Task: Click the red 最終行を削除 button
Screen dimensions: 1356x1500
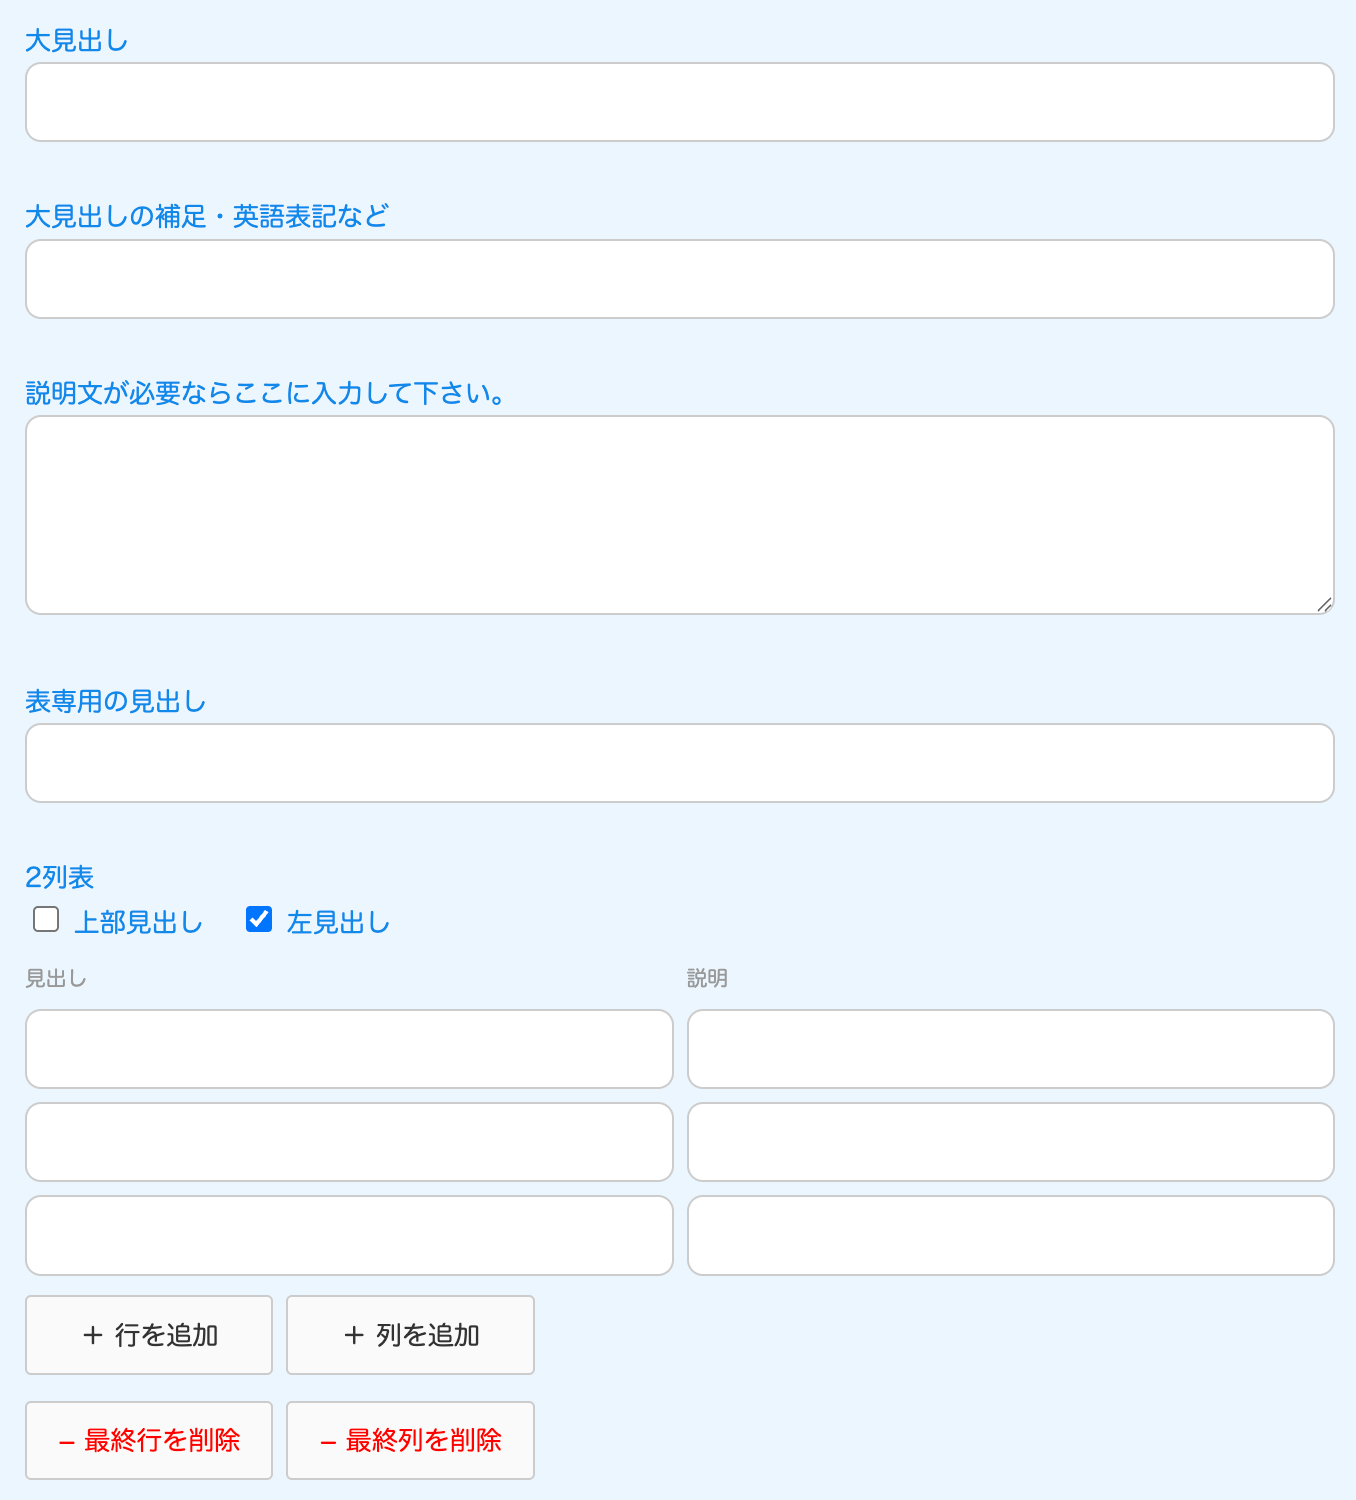Action: (149, 1440)
